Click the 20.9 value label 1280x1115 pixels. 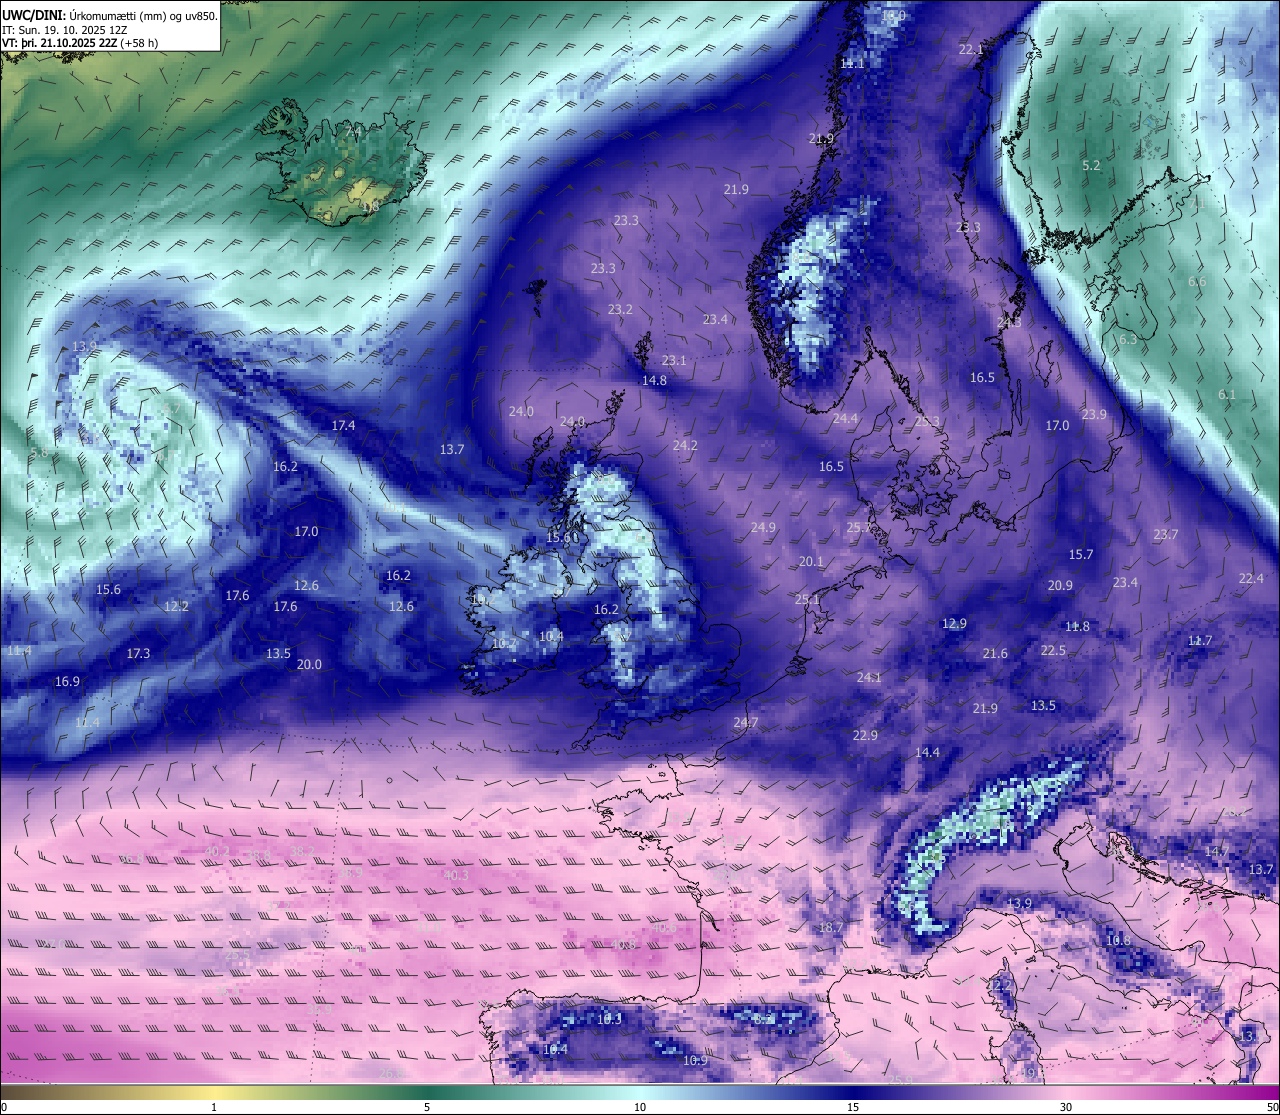point(1060,586)
